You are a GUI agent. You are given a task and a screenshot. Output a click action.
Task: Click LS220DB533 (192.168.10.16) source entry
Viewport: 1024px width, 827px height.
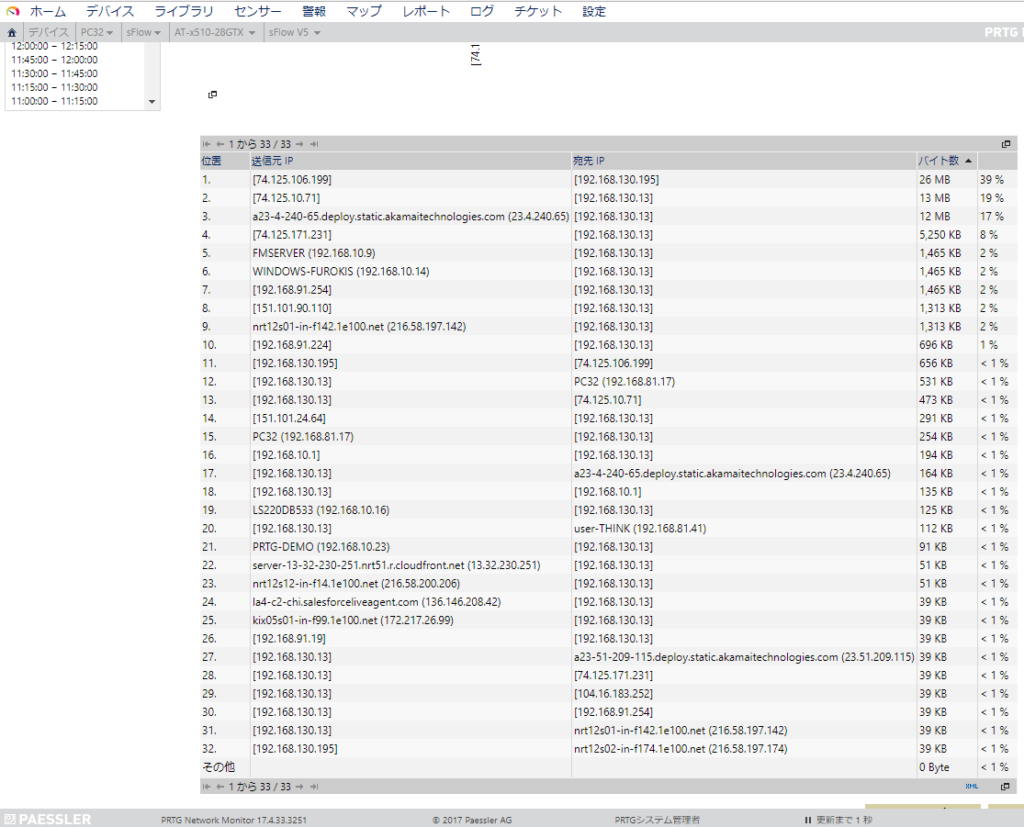click(321, 510)
